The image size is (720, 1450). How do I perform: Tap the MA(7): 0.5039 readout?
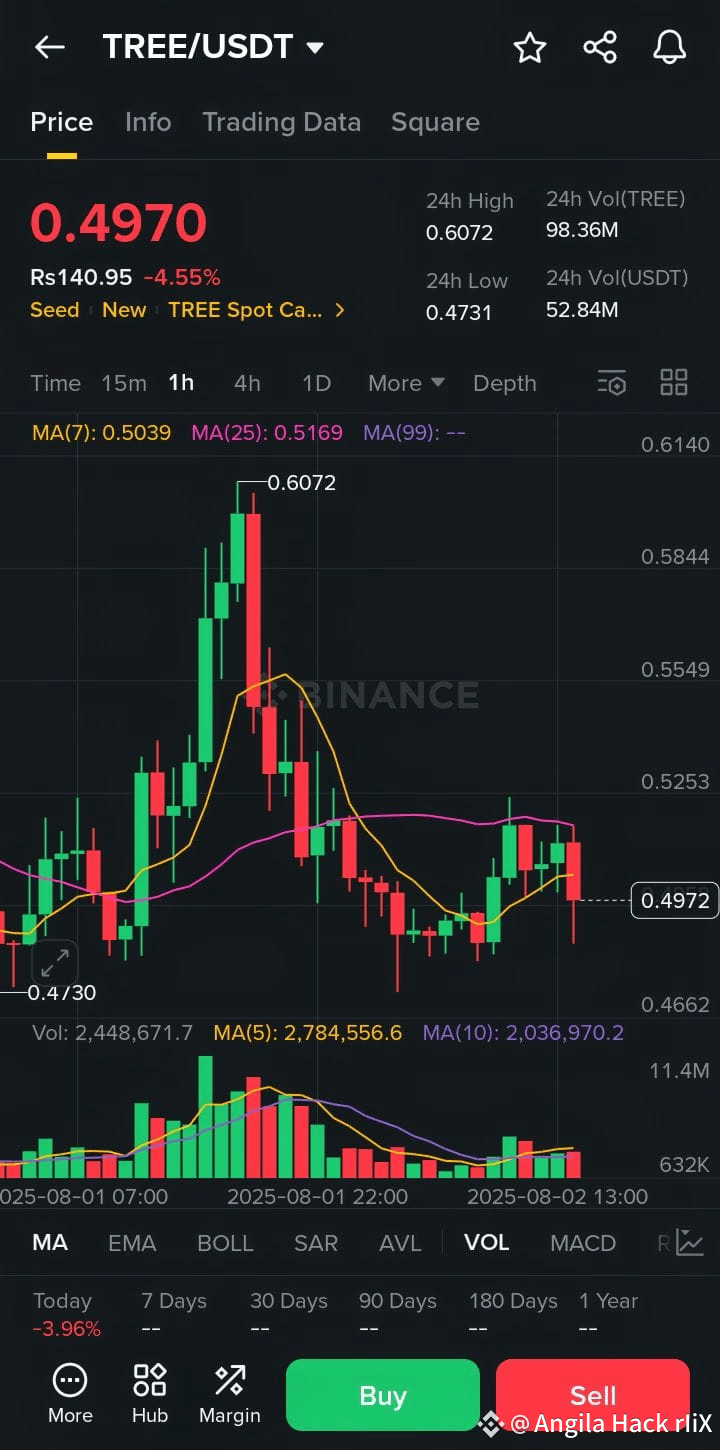(x=102, y=433)
